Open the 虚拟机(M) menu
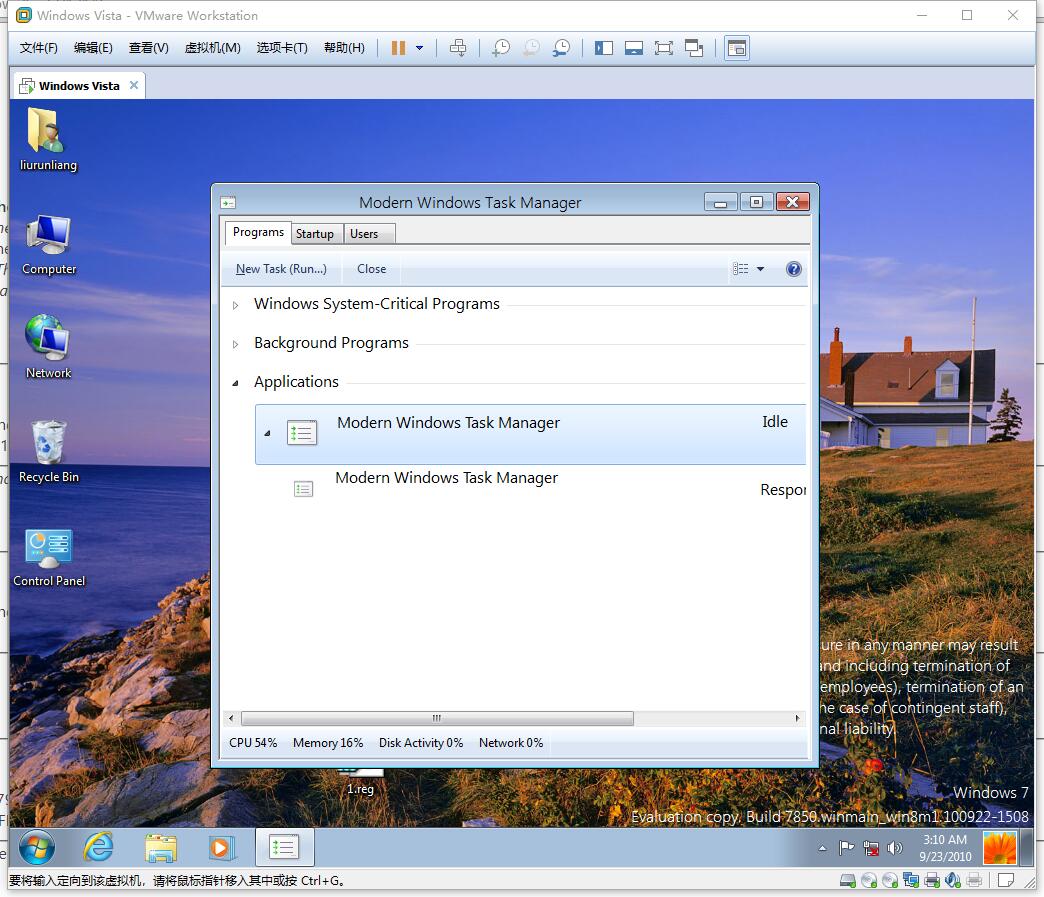 (x=212, y=48)
